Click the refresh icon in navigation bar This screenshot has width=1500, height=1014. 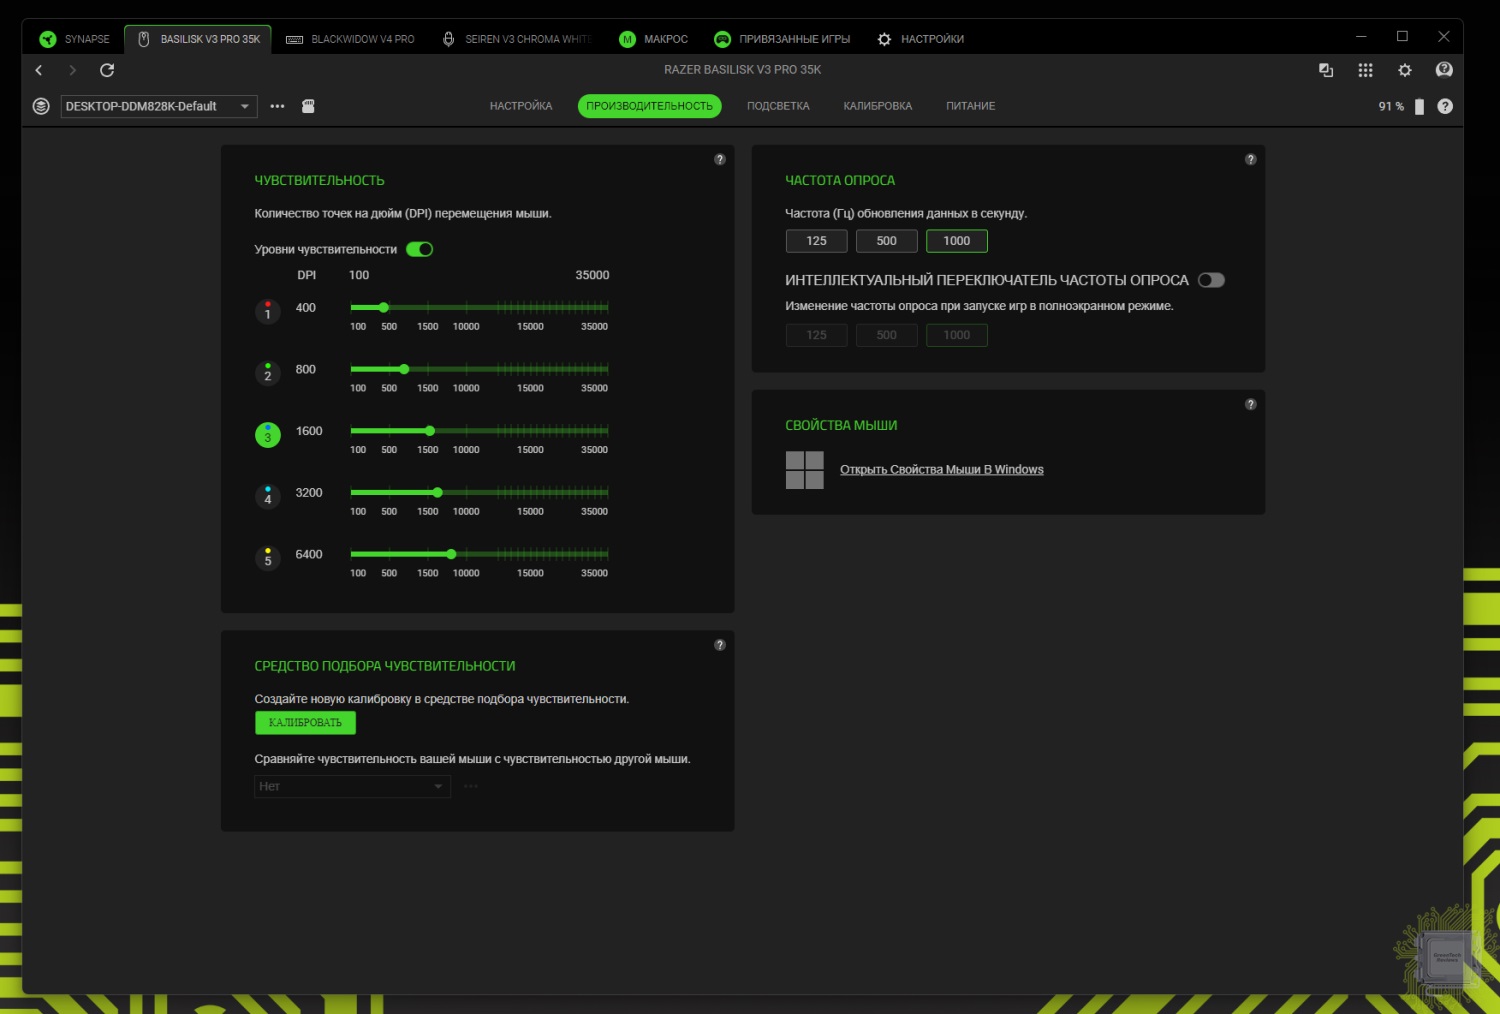[107, 70]
